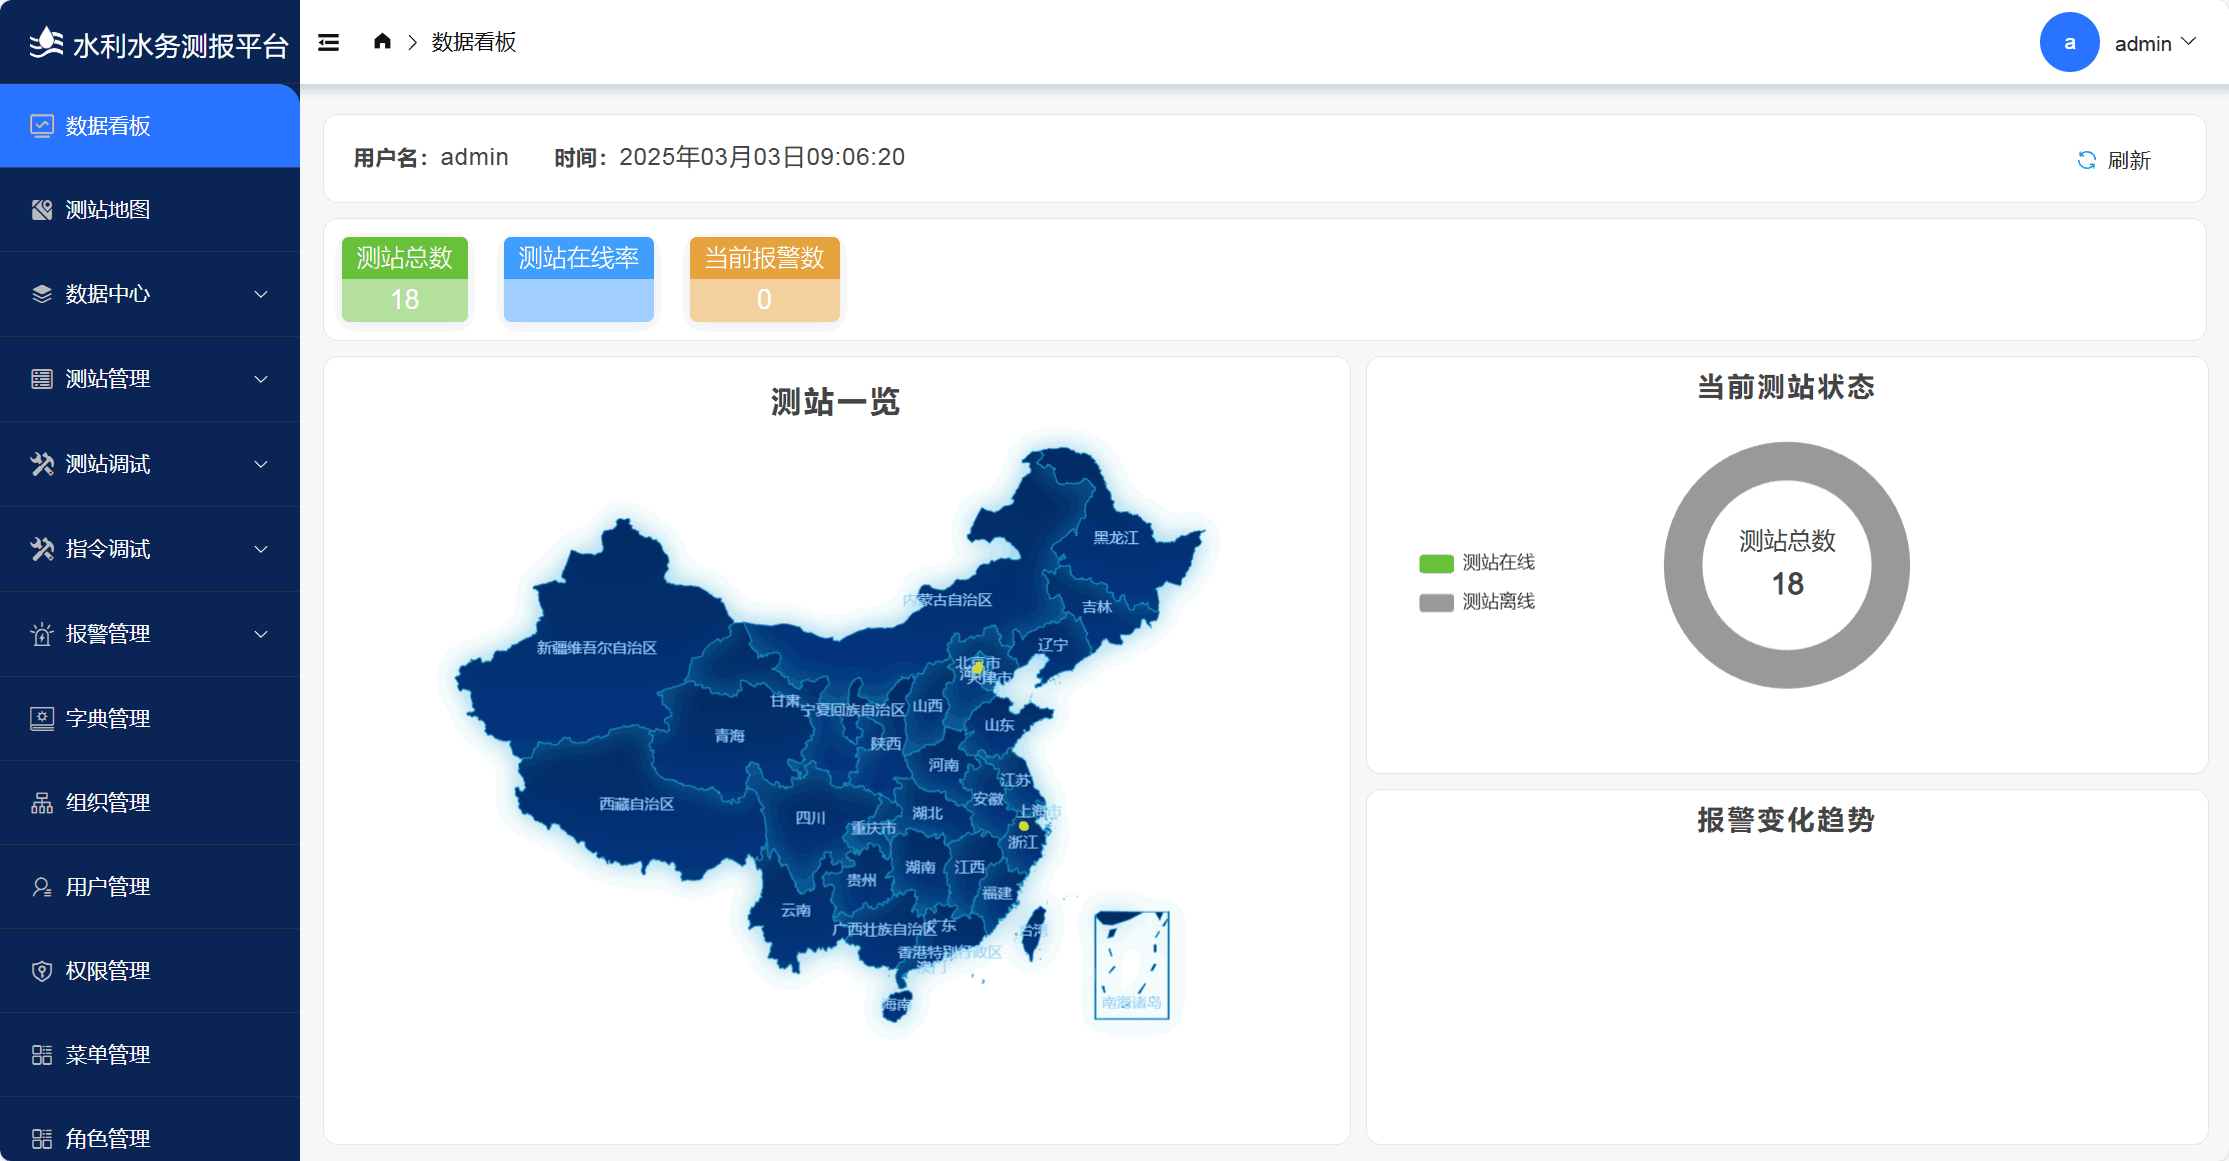Click the blue admin avatar circle

coord(2069,43)
